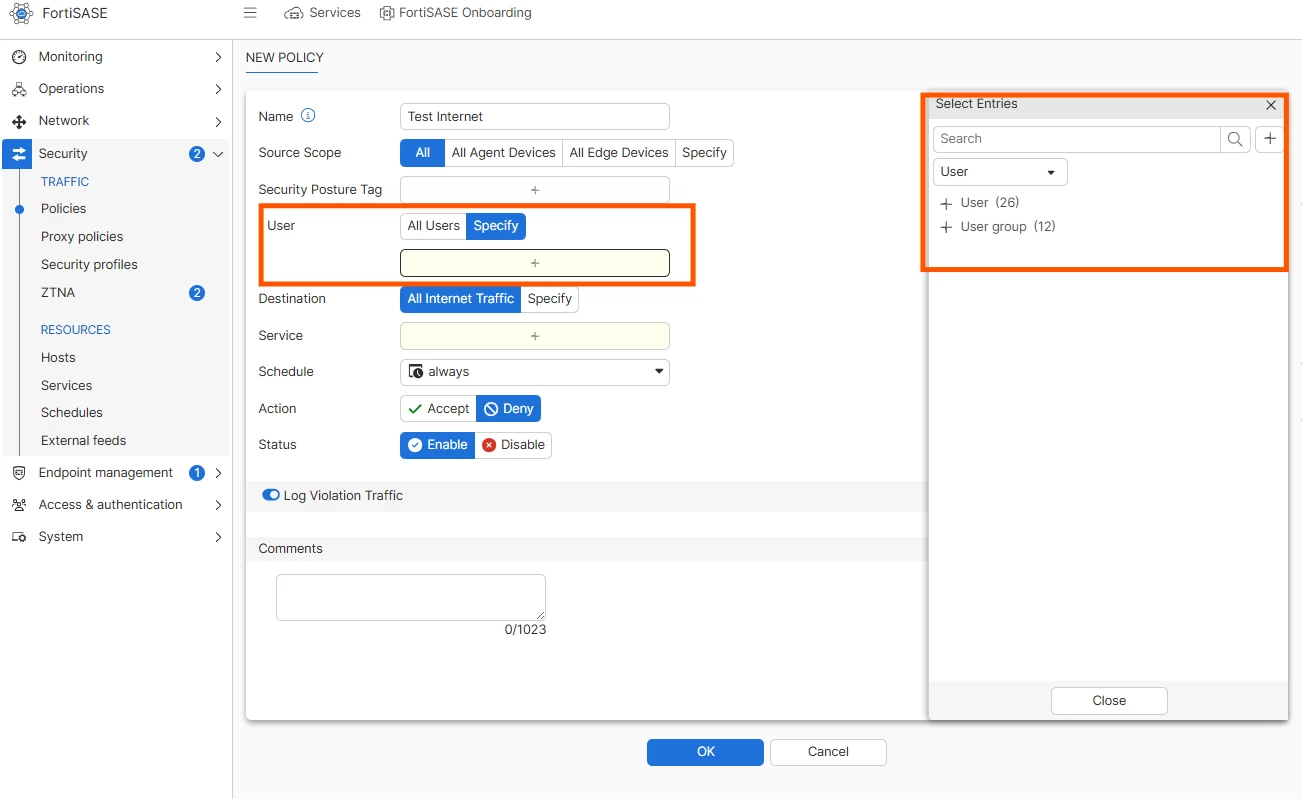Click the Monitoring gauge icon
This screenshot has width=1302, height=799.
pos(19,57)
